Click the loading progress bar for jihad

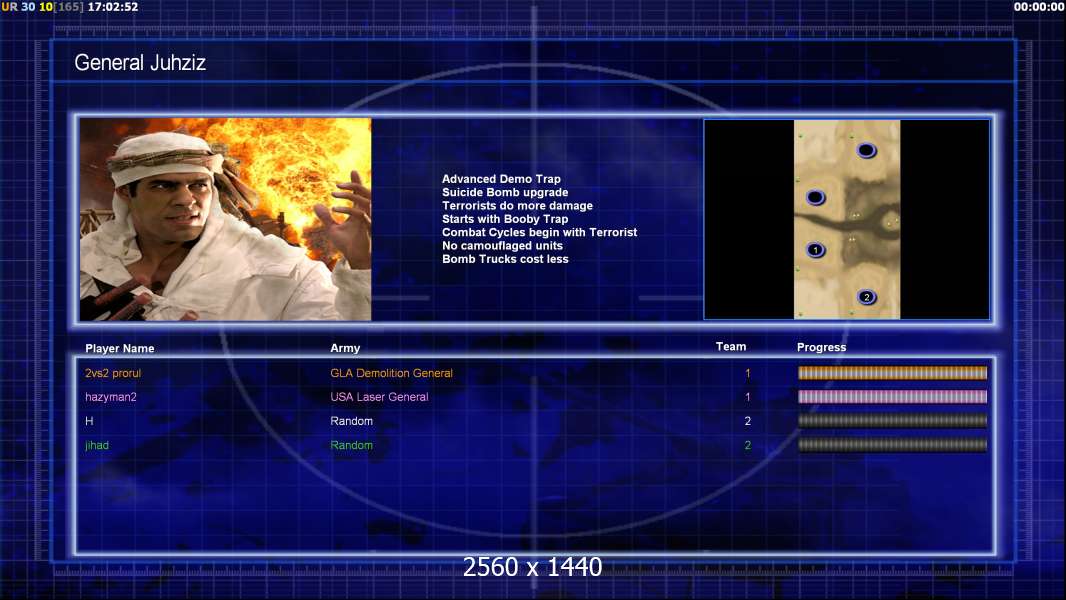892,445
